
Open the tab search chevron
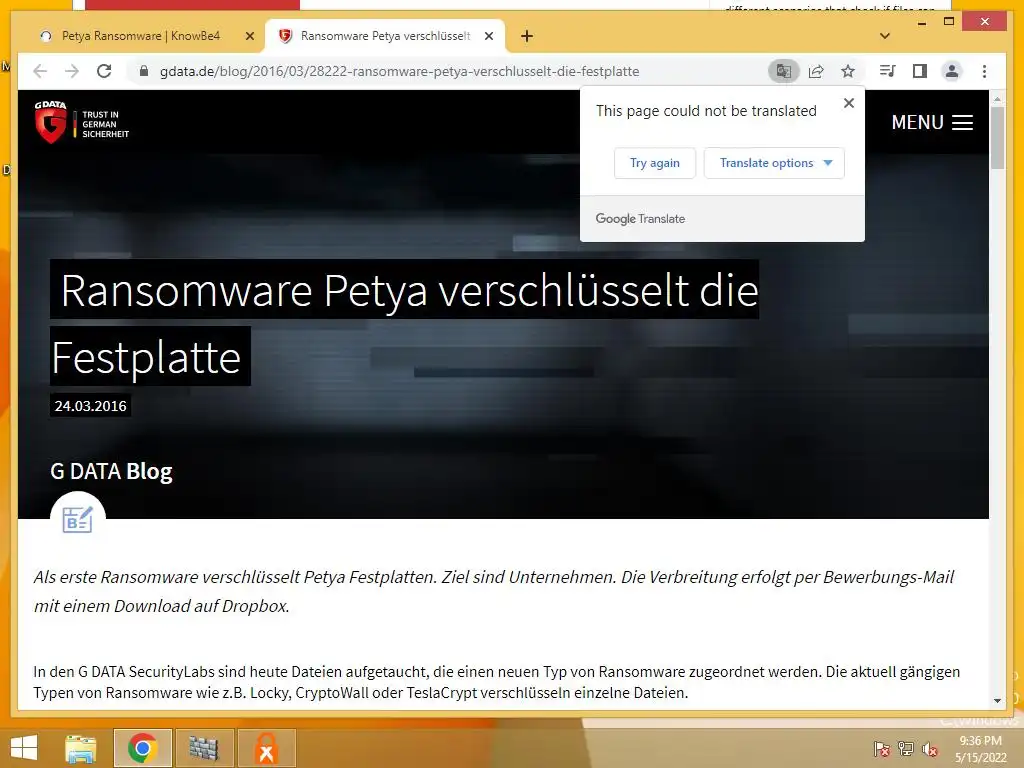click(x=885, y=36)
